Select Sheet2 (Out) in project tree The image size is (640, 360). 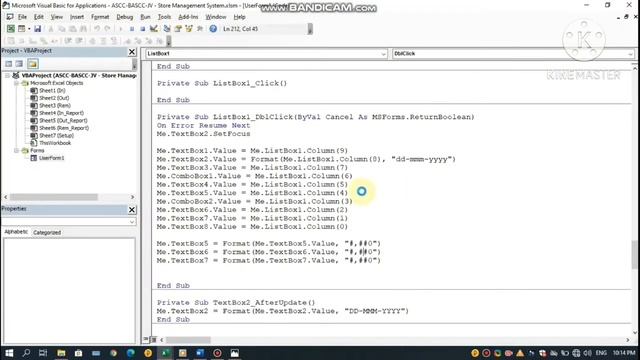click(54, 98)
